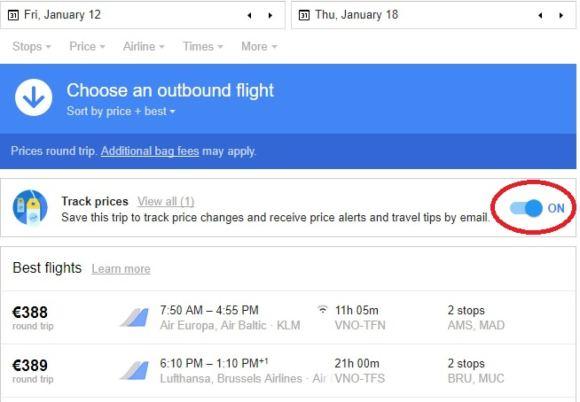Go to previous day for return date
This screenshot has height=402, width=580.
pyautogui.click(x=540, y=16)
